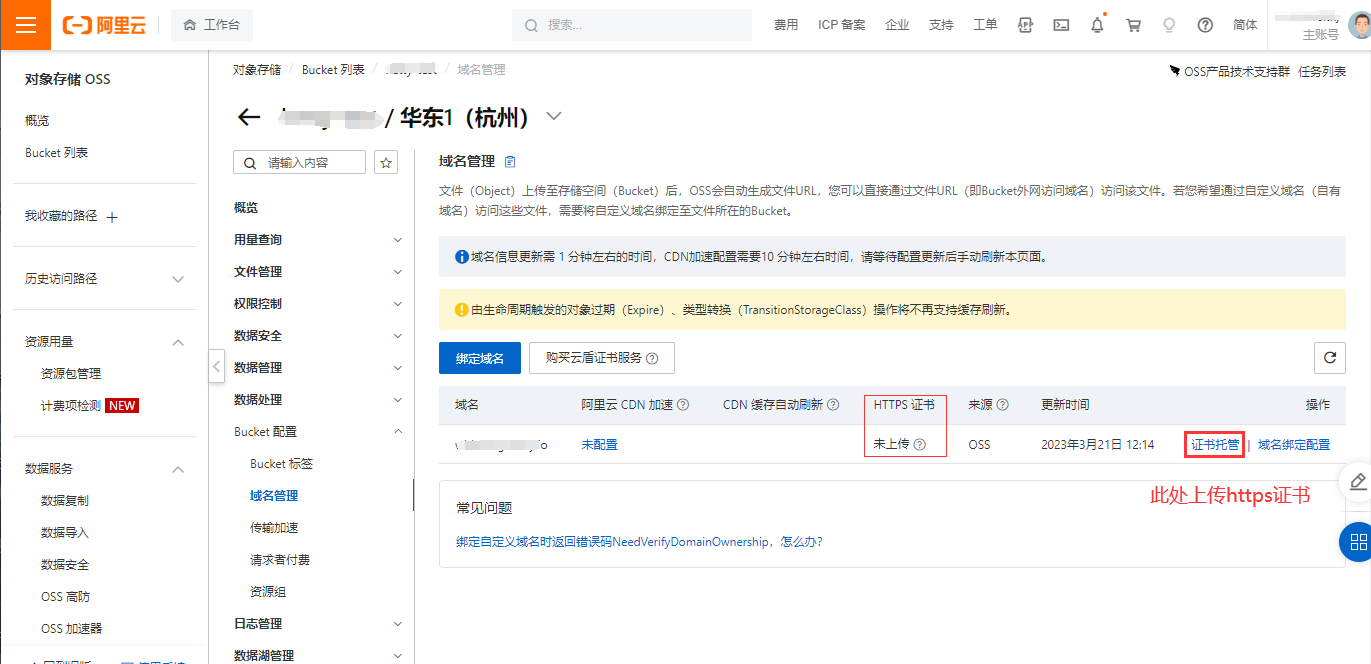Click the lightbulb icon in top bar
This screenshot has height=664, width=1371.
1169,25
